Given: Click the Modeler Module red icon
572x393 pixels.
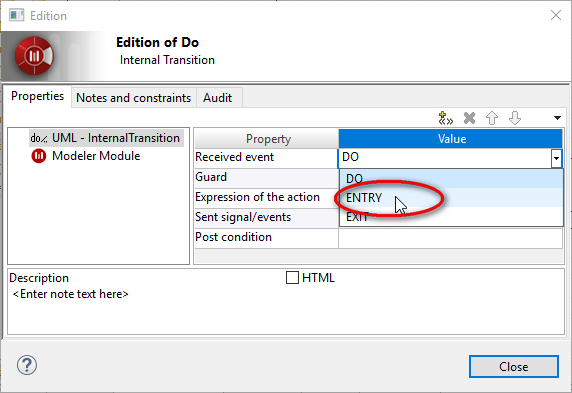Looking at the screenshot, I should point(39,156).
